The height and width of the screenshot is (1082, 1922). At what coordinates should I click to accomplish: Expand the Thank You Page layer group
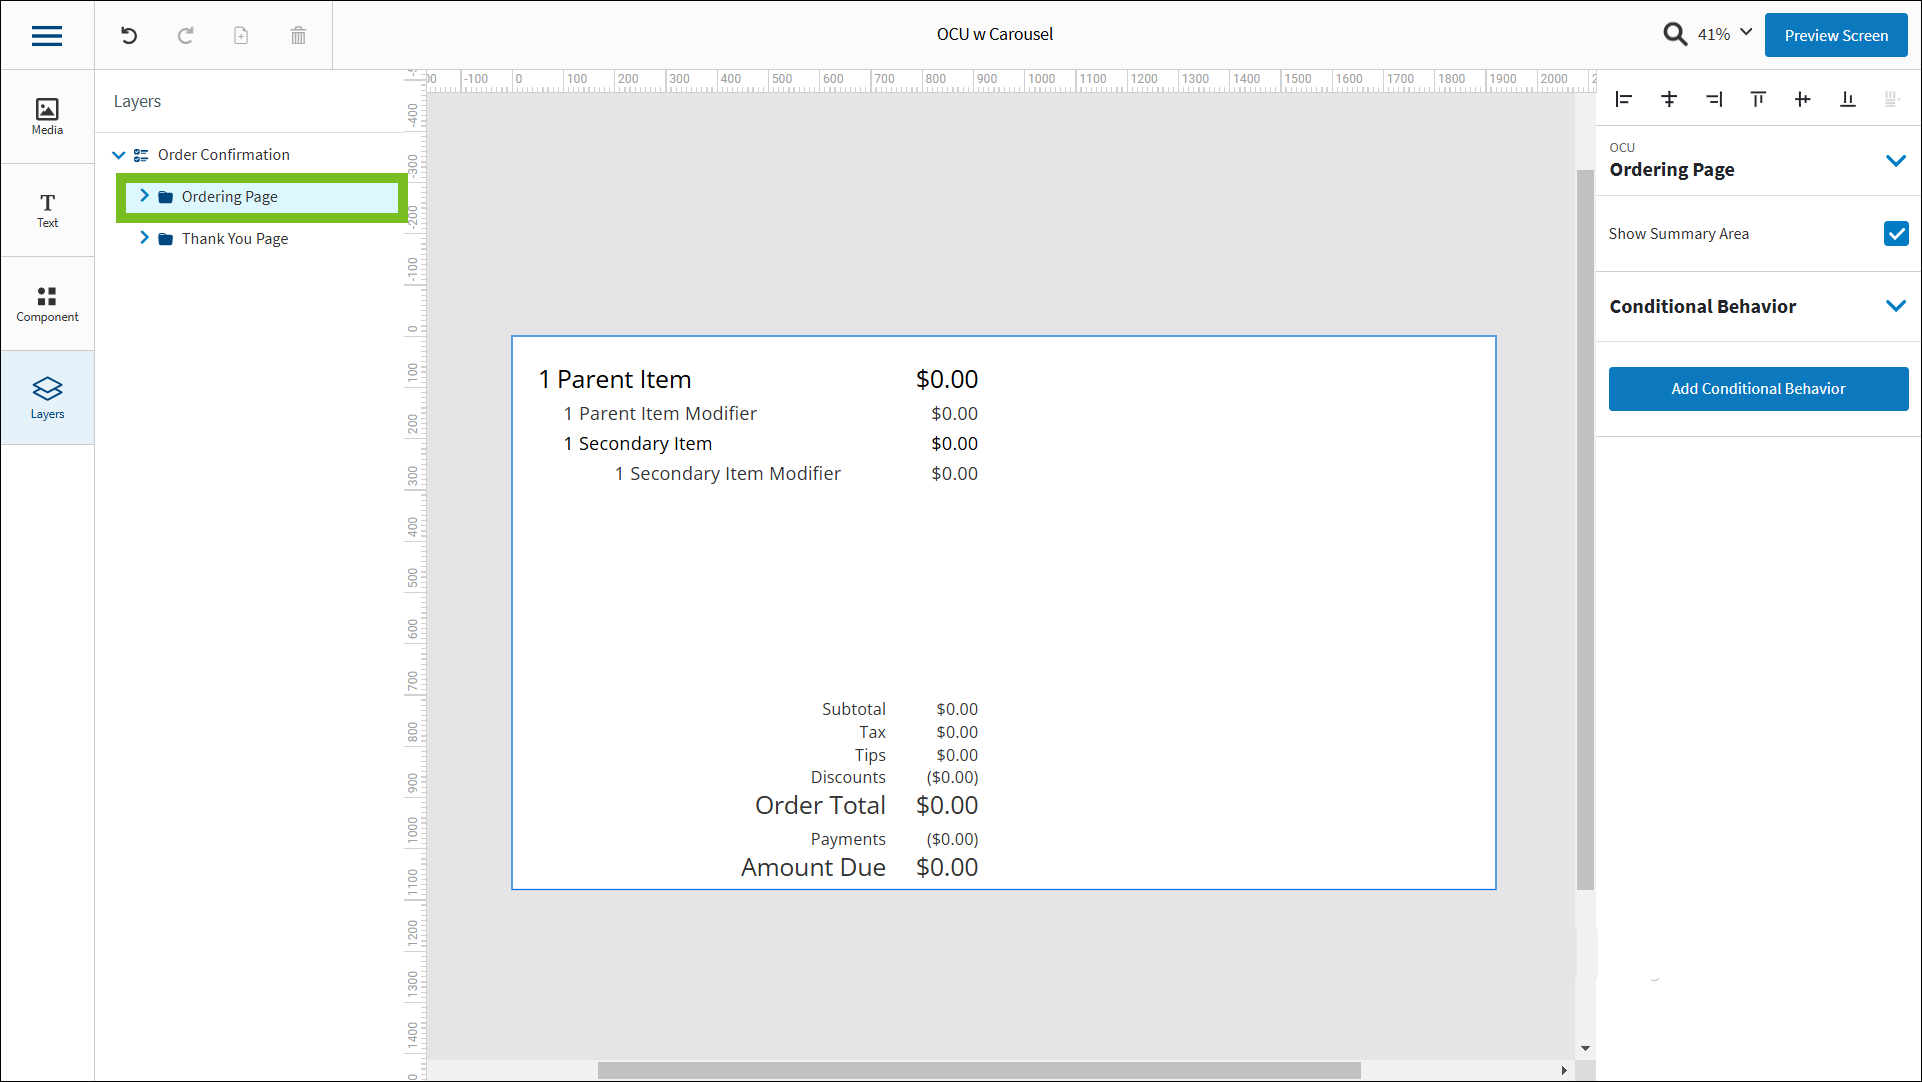145,238
